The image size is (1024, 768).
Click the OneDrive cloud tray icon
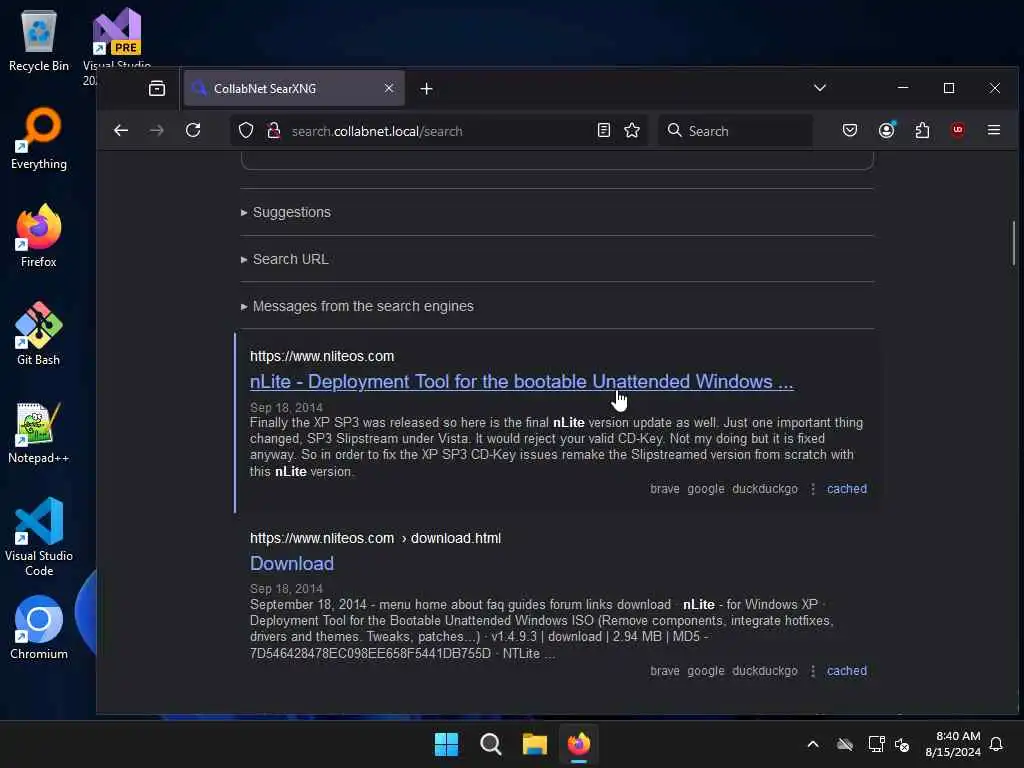pyautogui.click(x=844, y=744)
